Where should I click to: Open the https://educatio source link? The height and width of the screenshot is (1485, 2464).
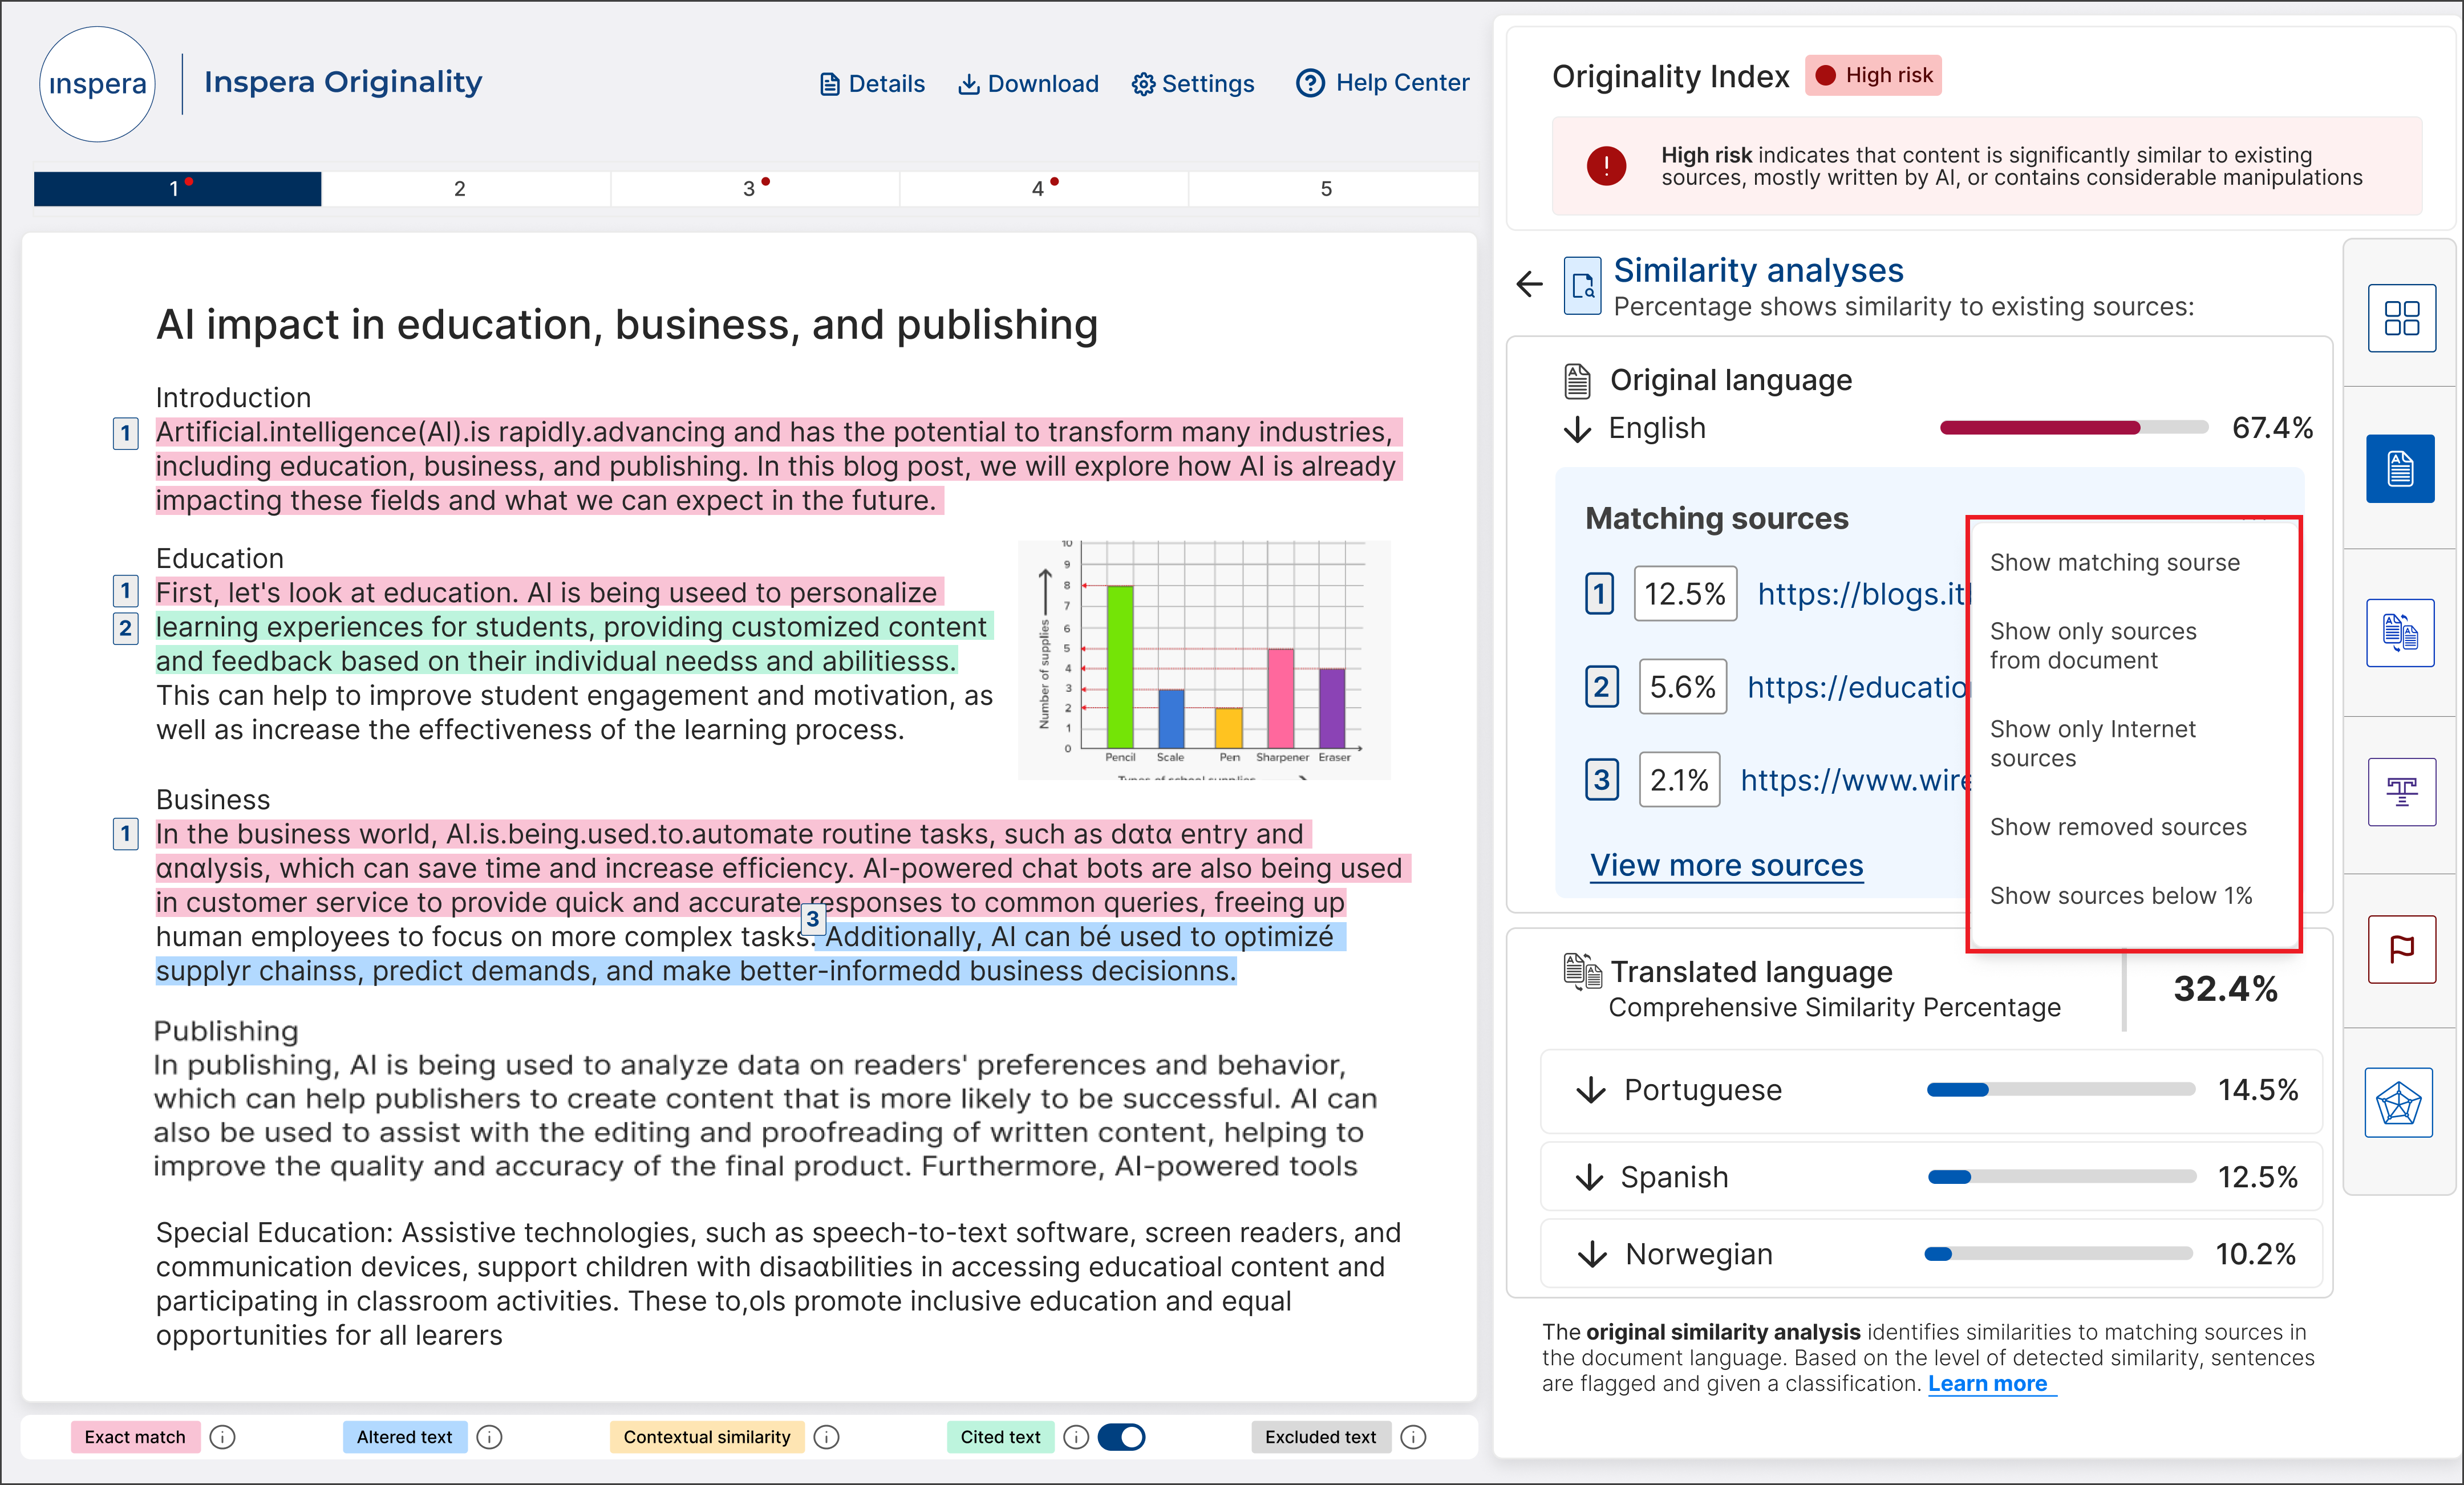[x=1857, y=687]
